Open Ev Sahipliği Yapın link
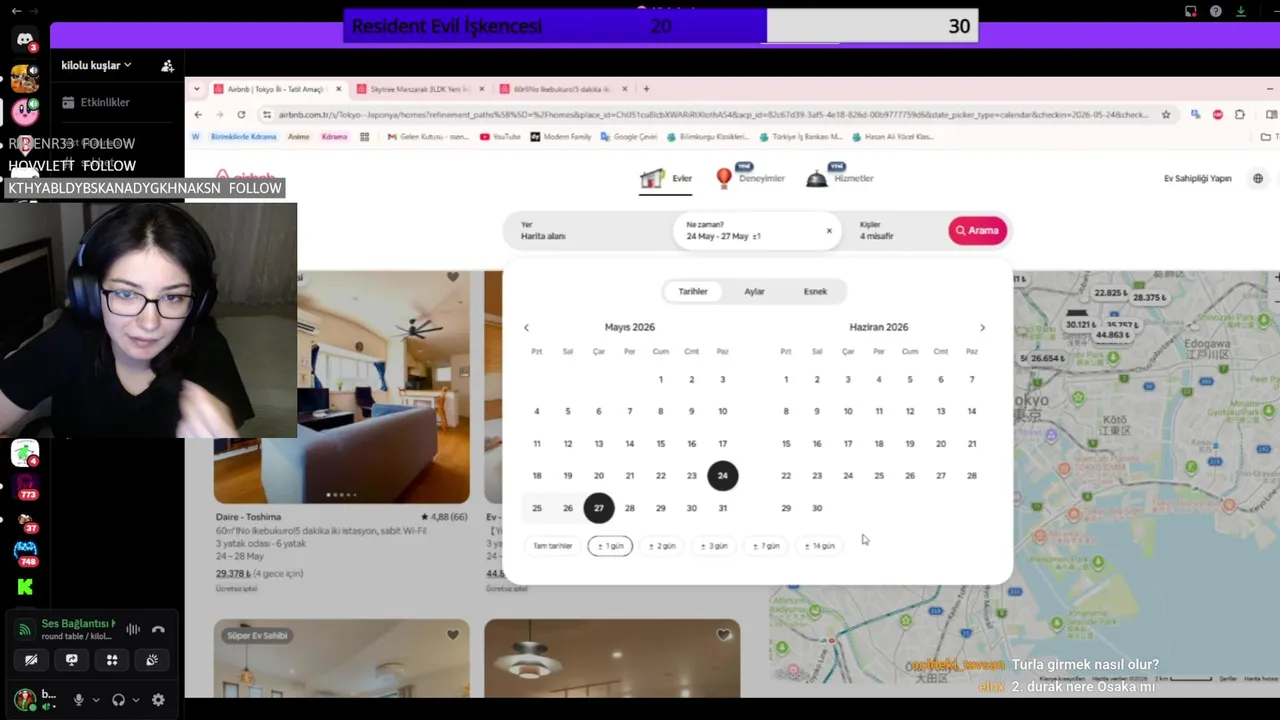This screenshot has height=720, width=1280. [1197, 179]
